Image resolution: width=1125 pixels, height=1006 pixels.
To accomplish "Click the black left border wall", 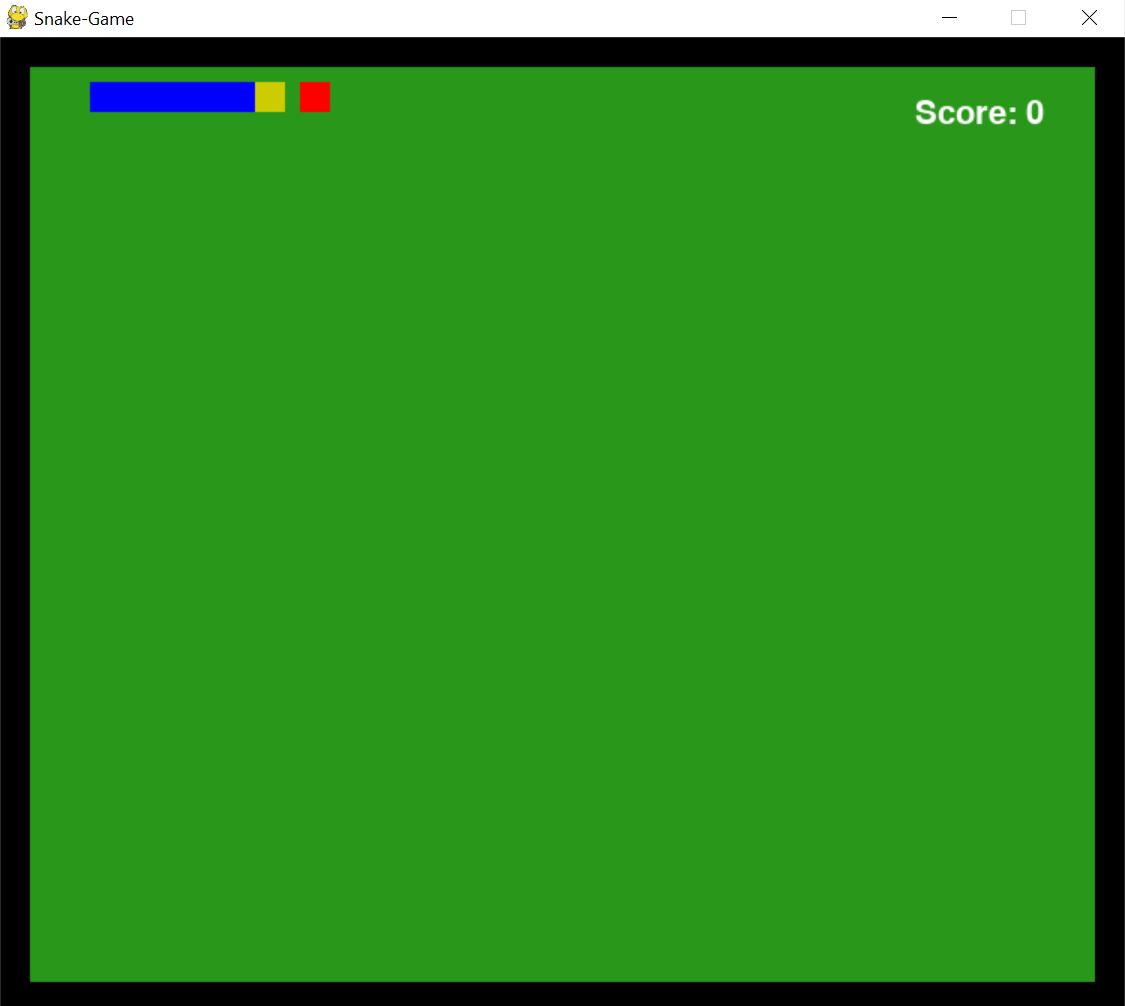I will click(x=15, y=524).
